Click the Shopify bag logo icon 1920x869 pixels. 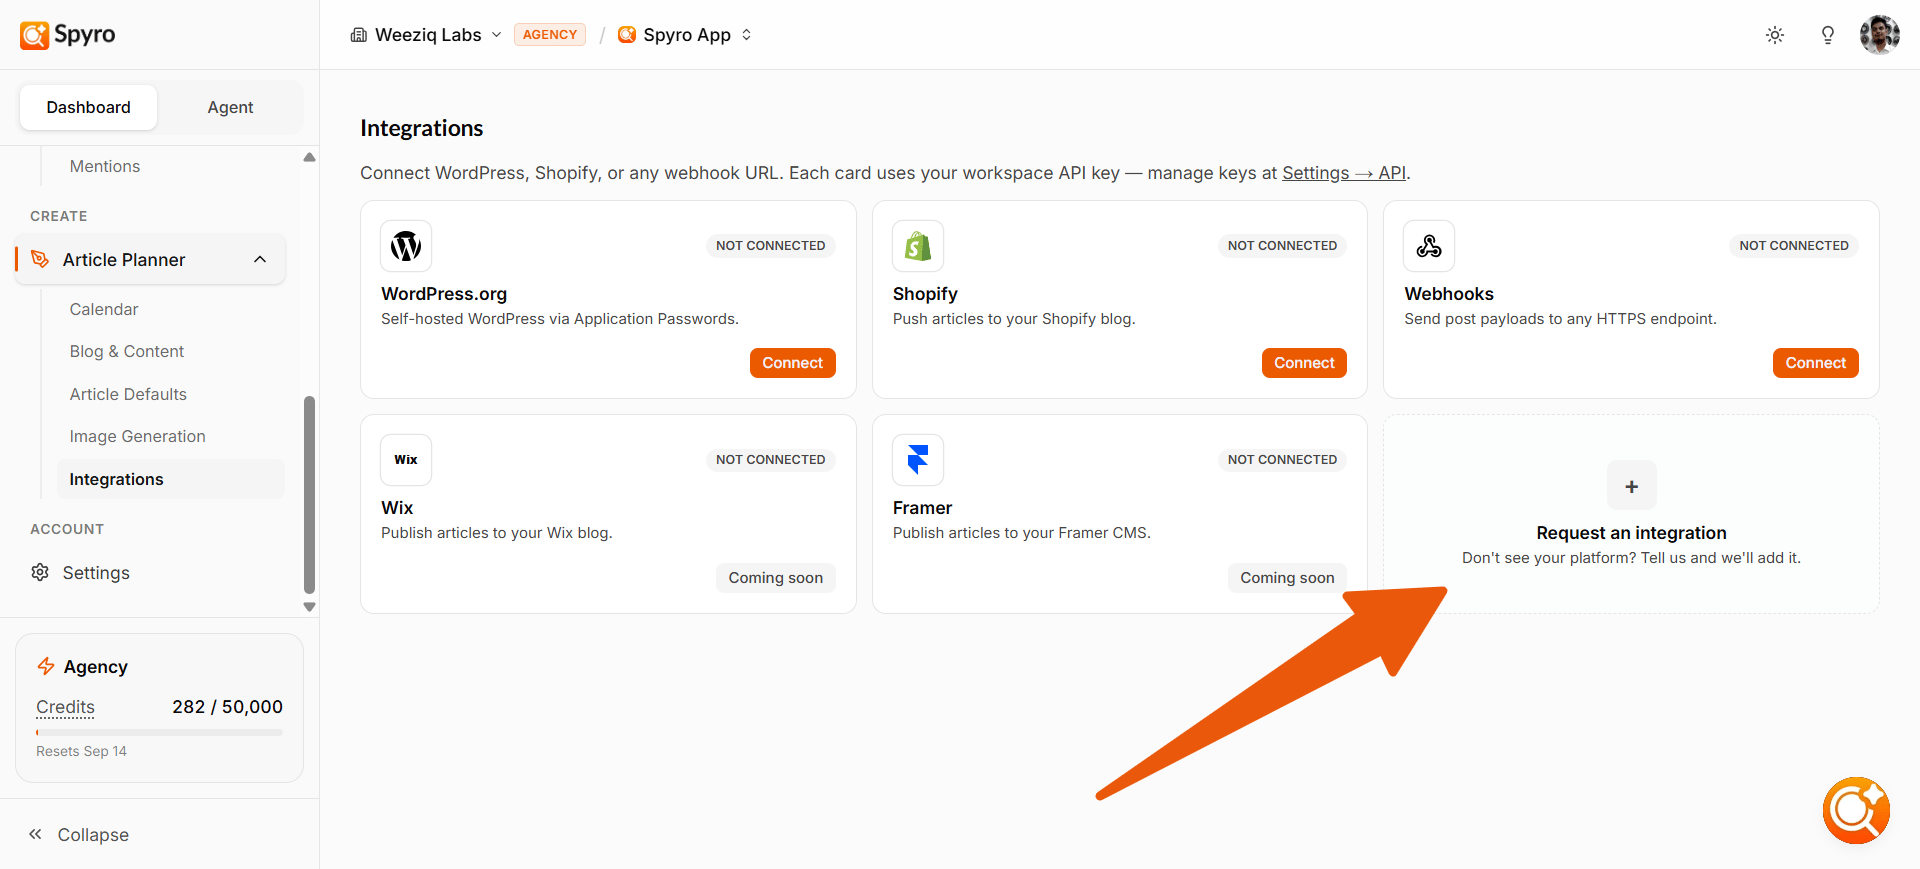pos(918,246)
